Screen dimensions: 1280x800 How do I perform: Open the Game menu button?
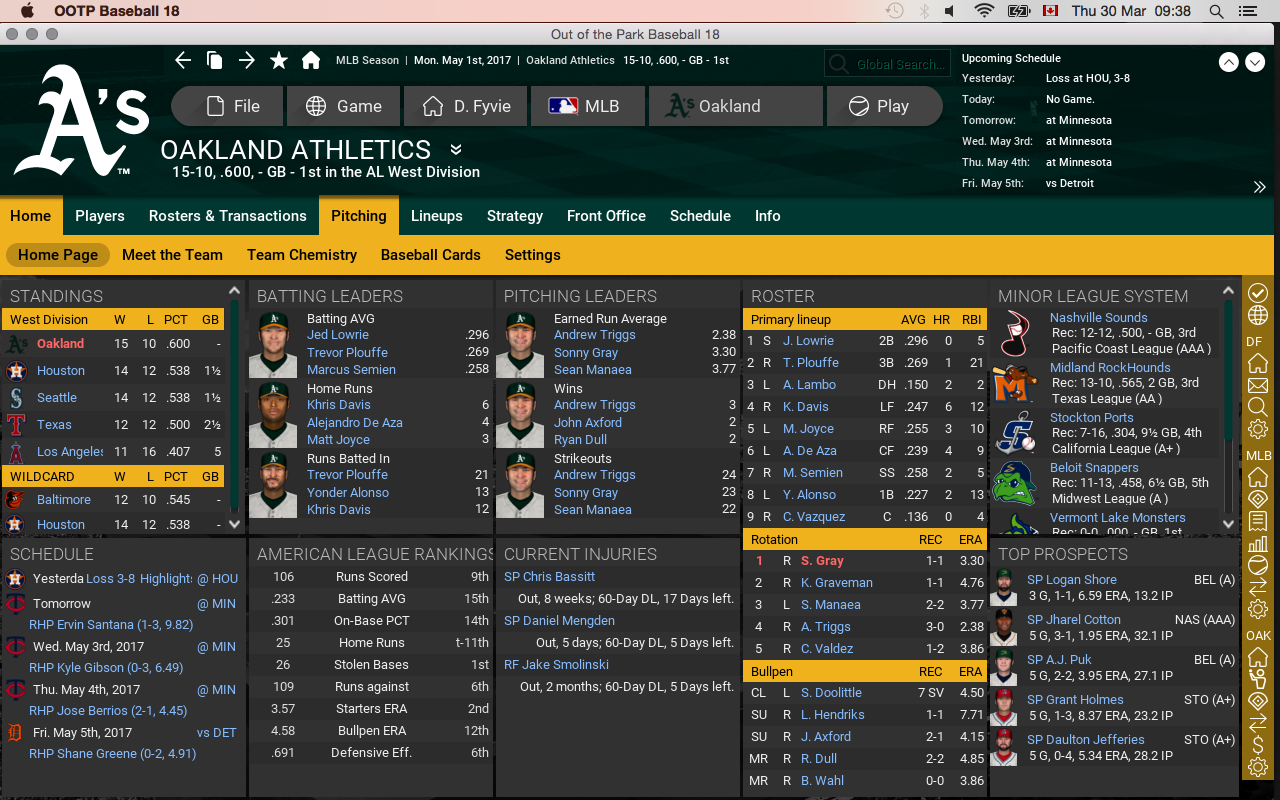[x=343, y=106]
